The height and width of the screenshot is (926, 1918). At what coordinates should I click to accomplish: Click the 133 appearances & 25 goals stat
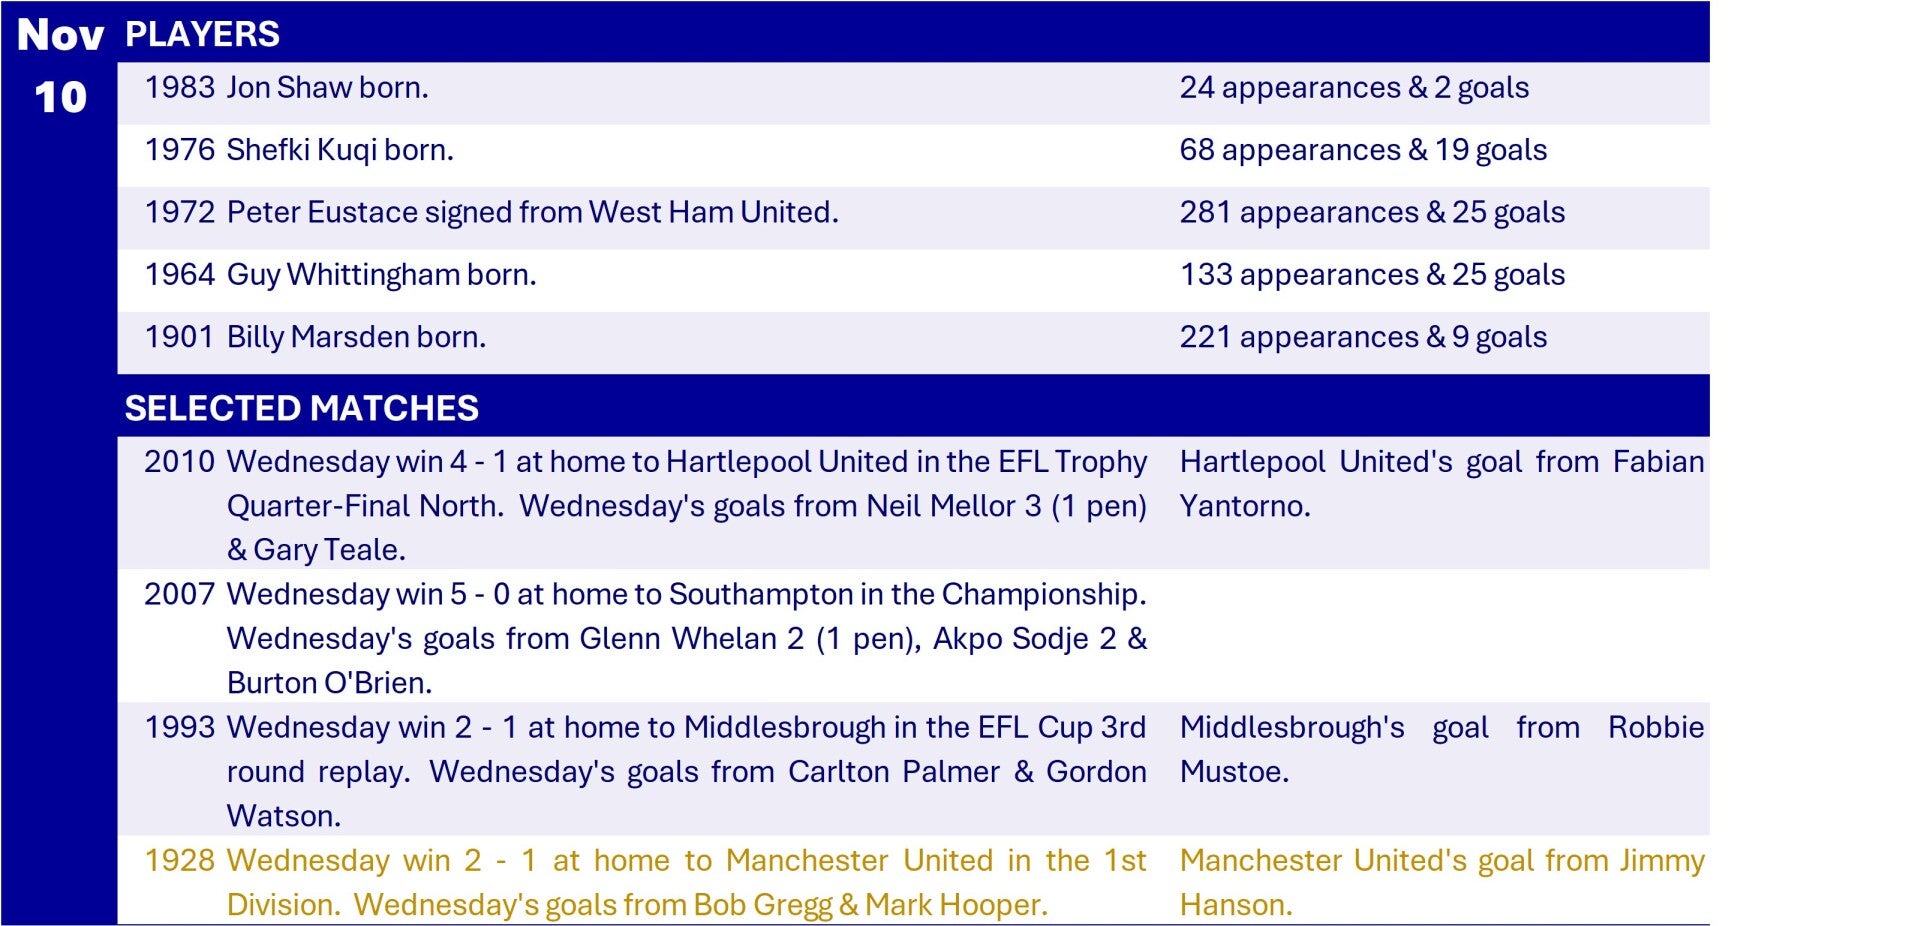1372,274
